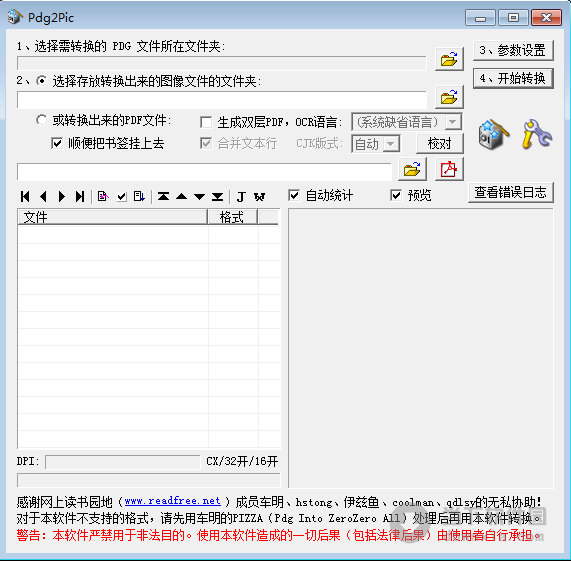Minimize the Pdg2Pic window
This screenshot has width=571, height=561.
point(480,17)
